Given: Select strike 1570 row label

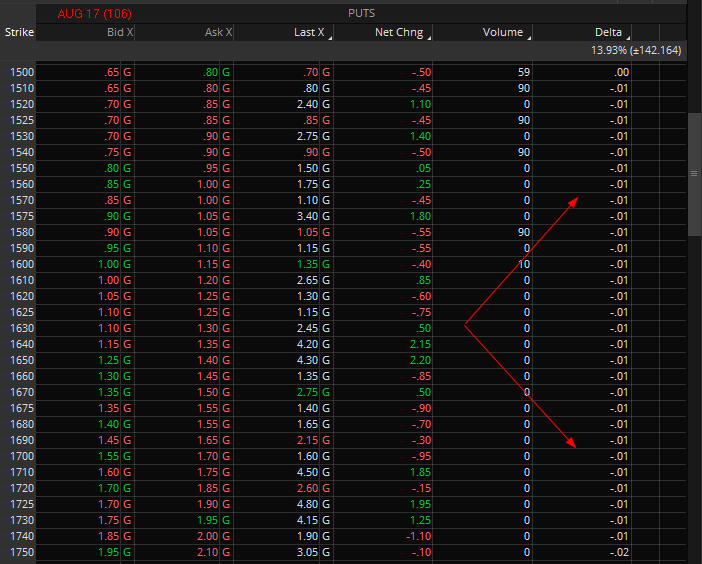Looking at the screenshot, I should point(22,200).
